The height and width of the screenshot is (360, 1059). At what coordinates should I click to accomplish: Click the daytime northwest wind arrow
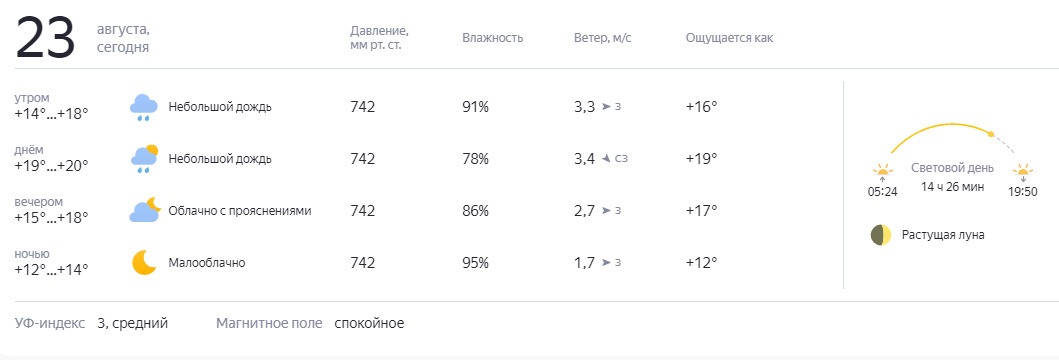pos(606,159)
